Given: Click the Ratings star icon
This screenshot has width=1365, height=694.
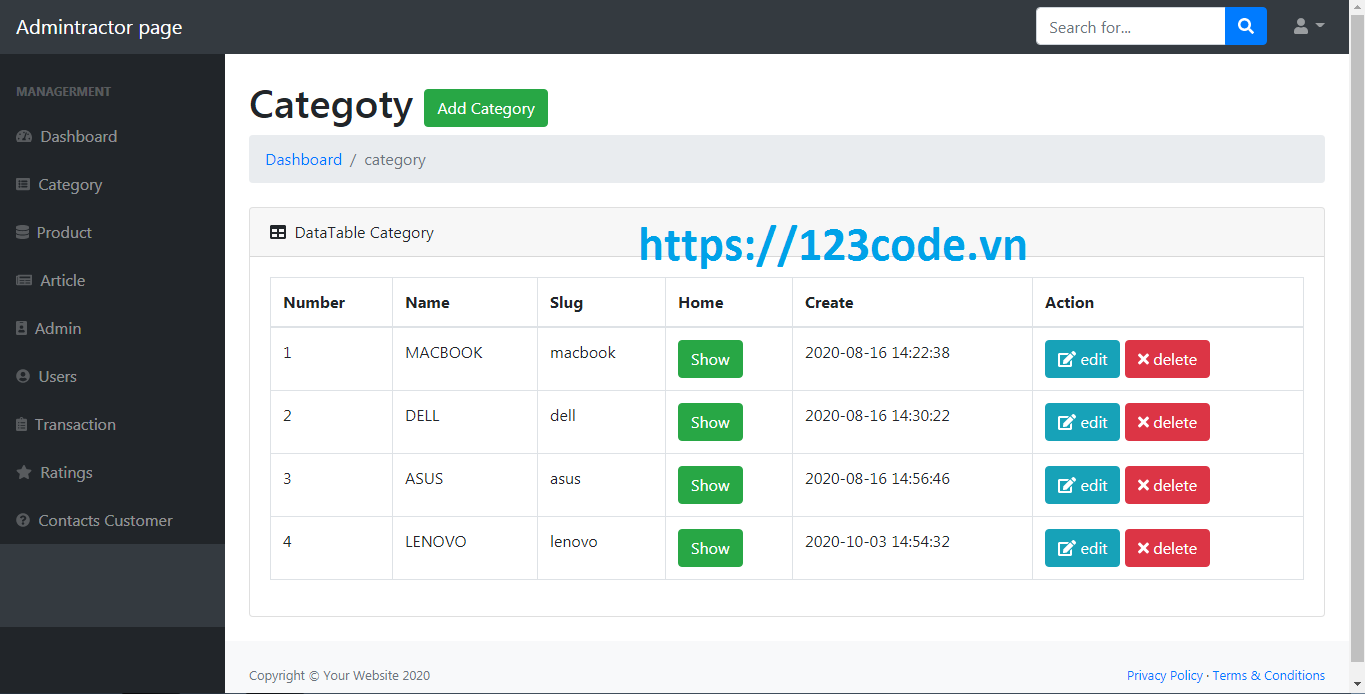Looking at the screenshot, I should tap(22, 472).
